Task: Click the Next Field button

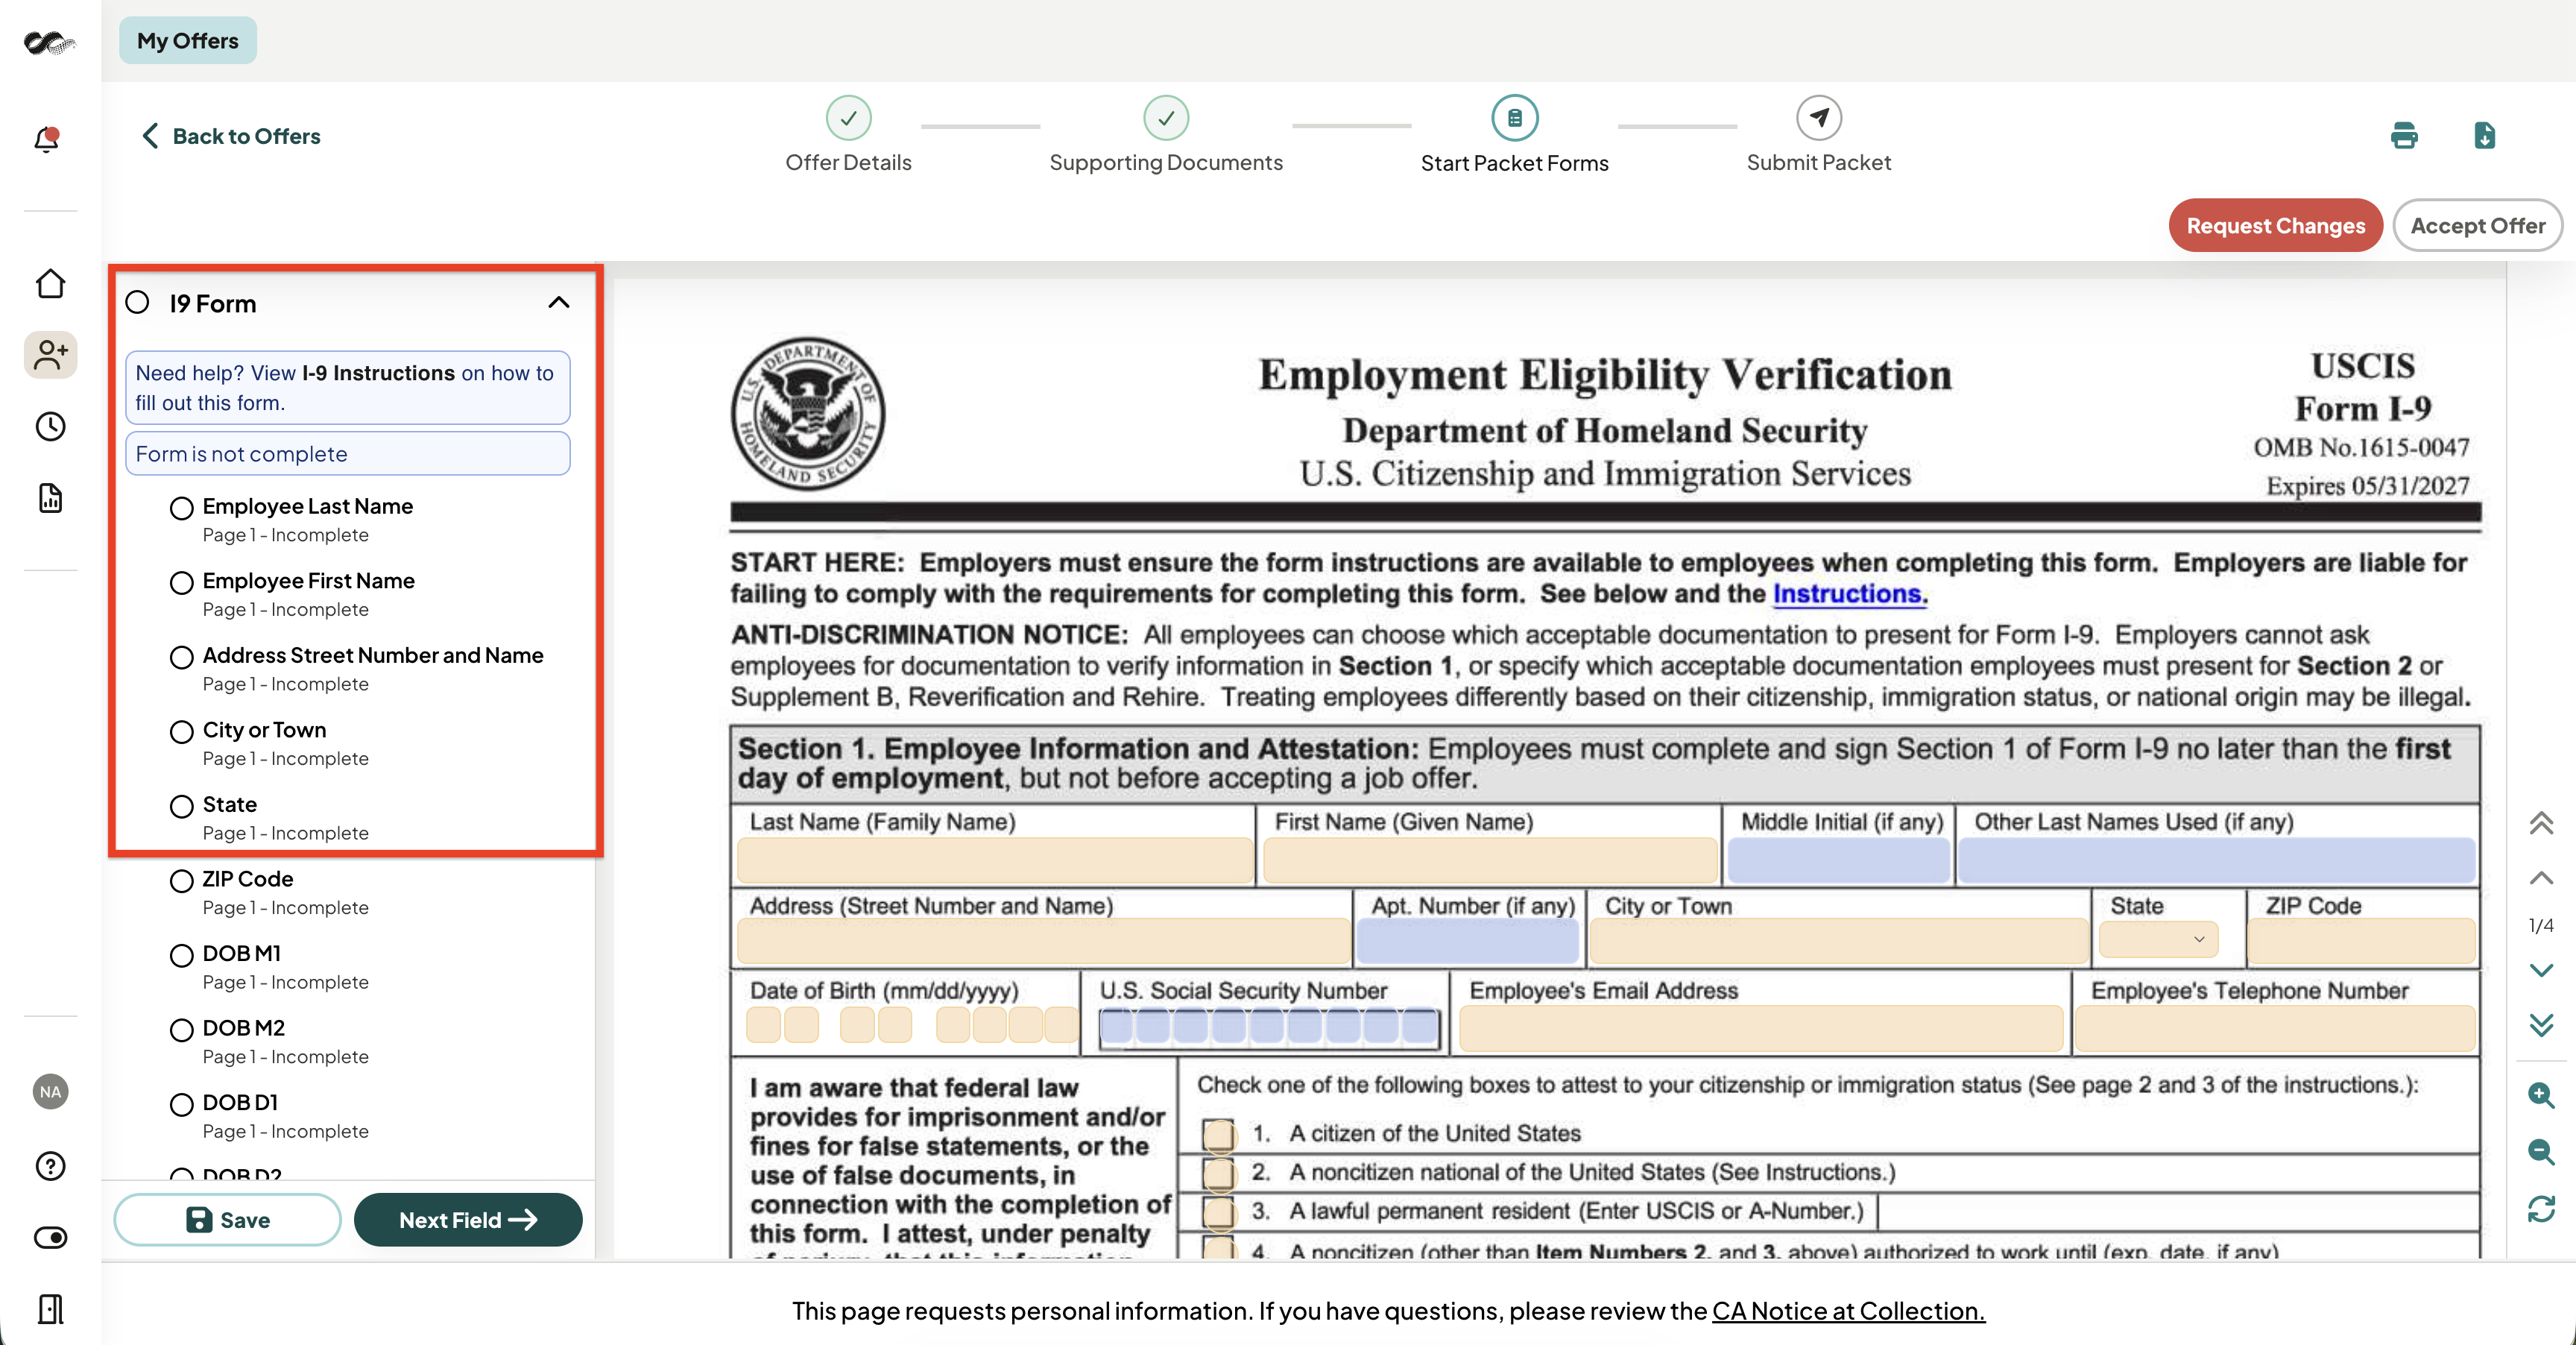Action: click(x=468, y=1220)
